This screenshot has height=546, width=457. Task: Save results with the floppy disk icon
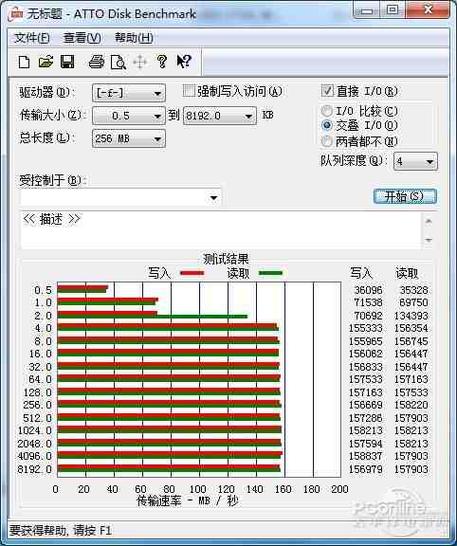(x=68, y=62)
